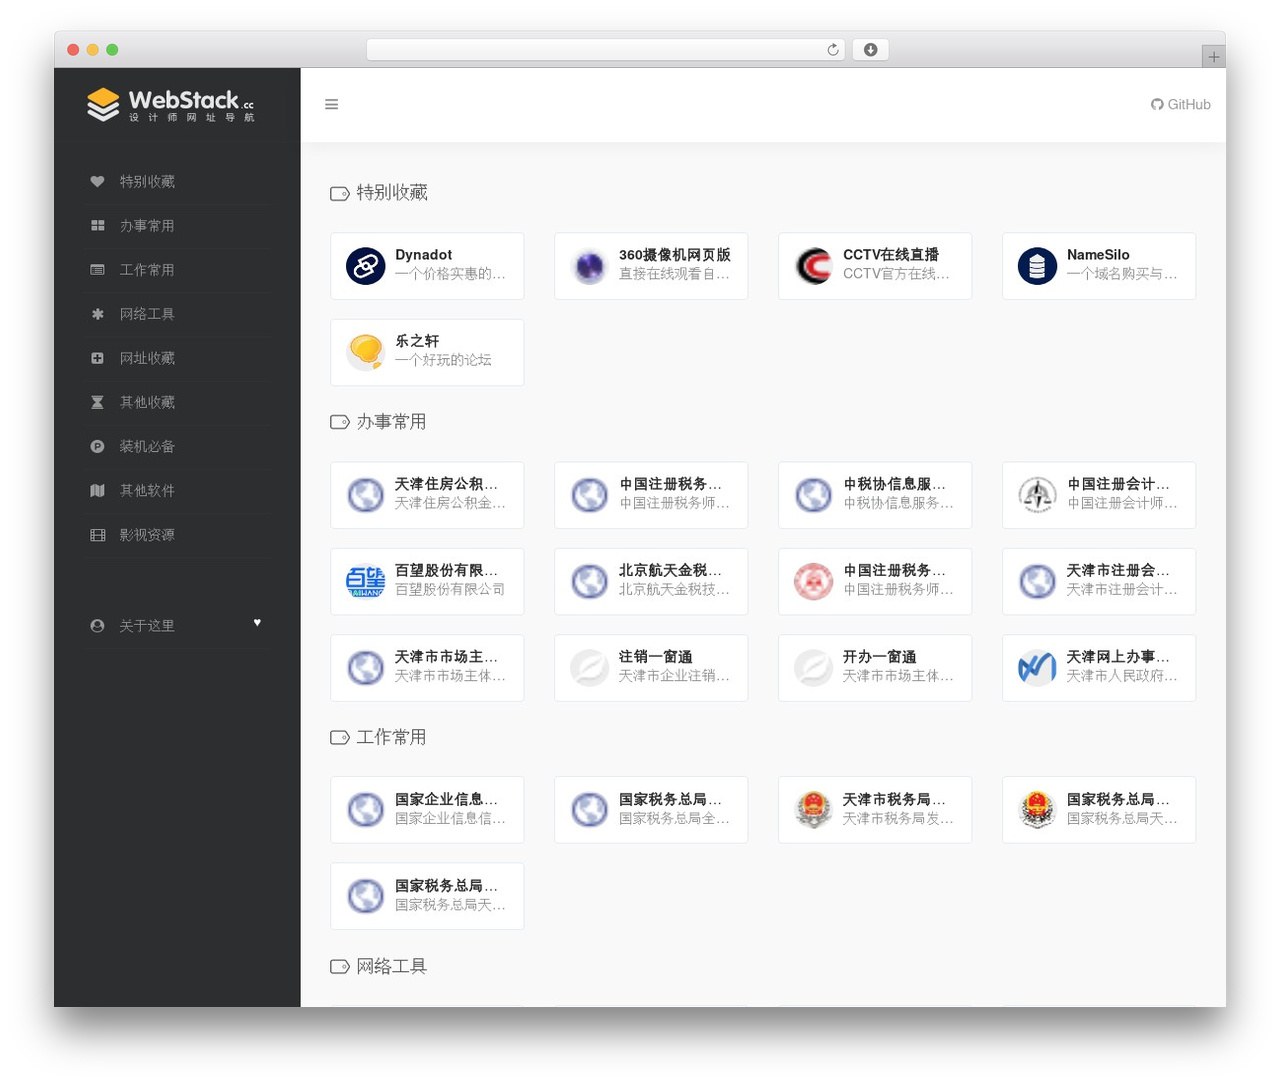
Task: Open the 360摄像机网页版 card icon
Action: (590, 266)
